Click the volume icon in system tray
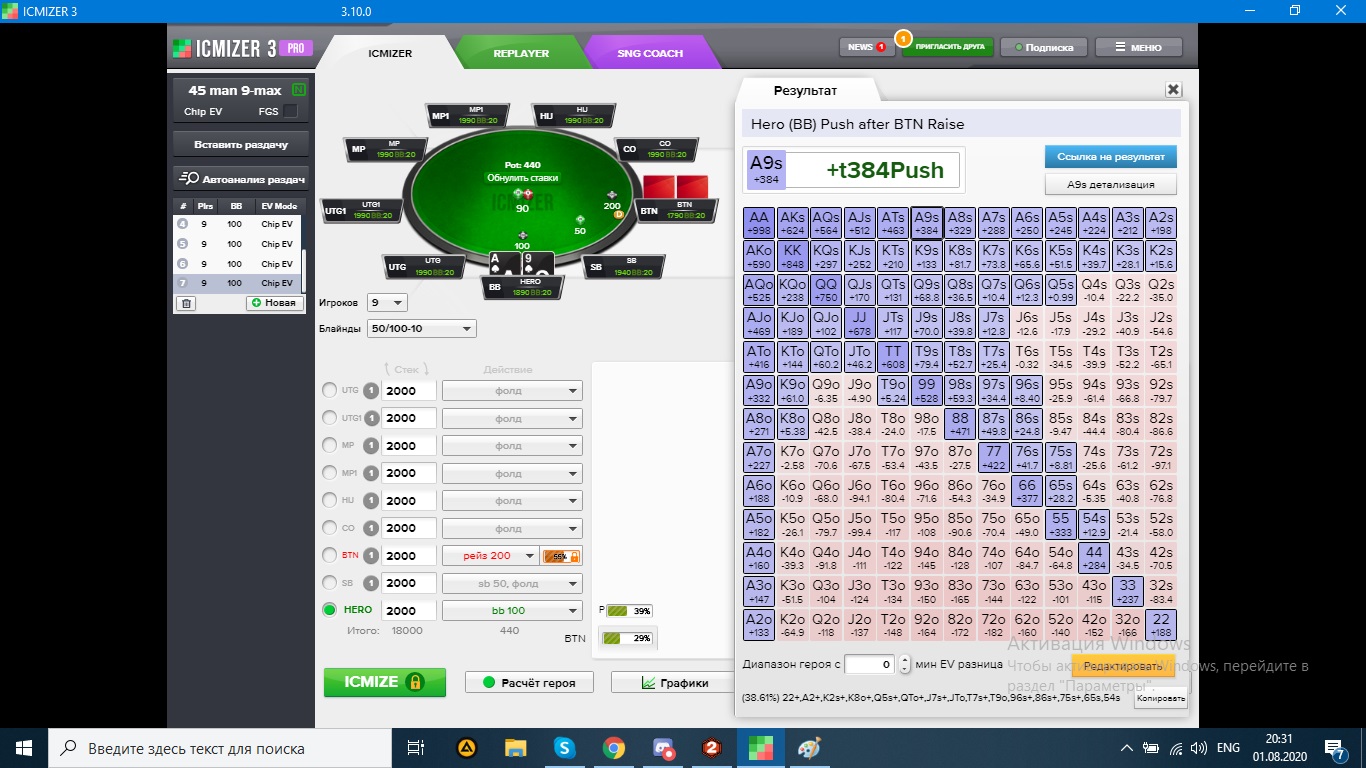Image resolution: width=1366 pixels, height=768 pixels. [x=1198, y=748]
